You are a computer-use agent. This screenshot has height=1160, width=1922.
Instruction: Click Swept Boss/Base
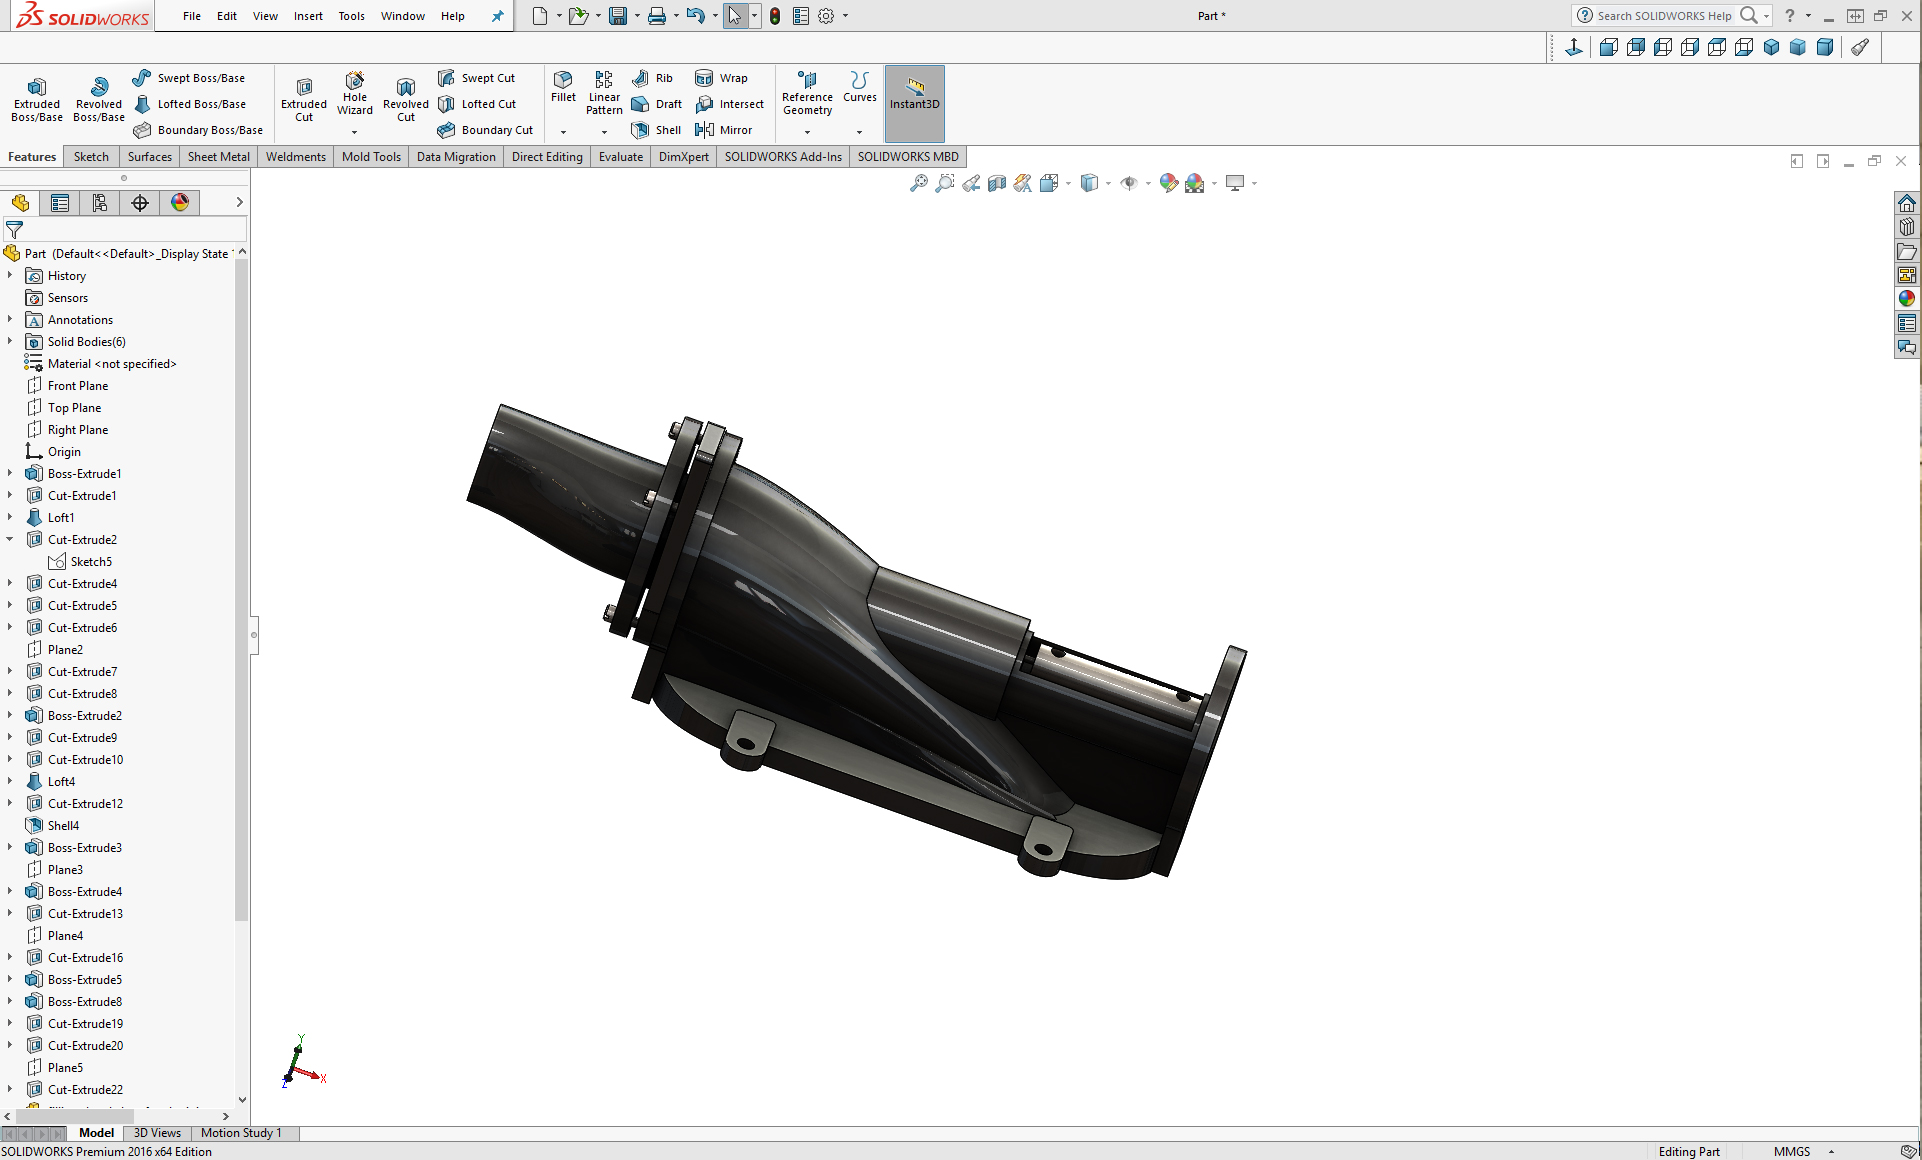(189, 78)
